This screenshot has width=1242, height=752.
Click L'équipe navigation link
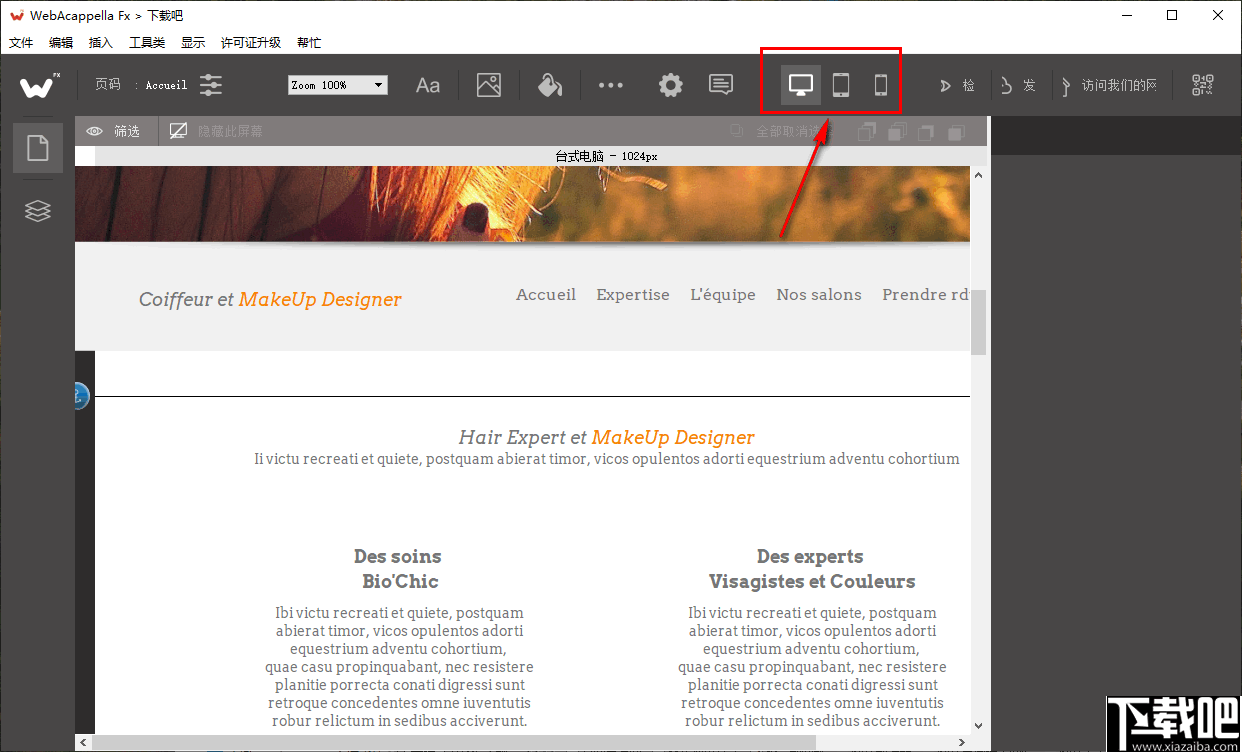(x=723, y=294)
